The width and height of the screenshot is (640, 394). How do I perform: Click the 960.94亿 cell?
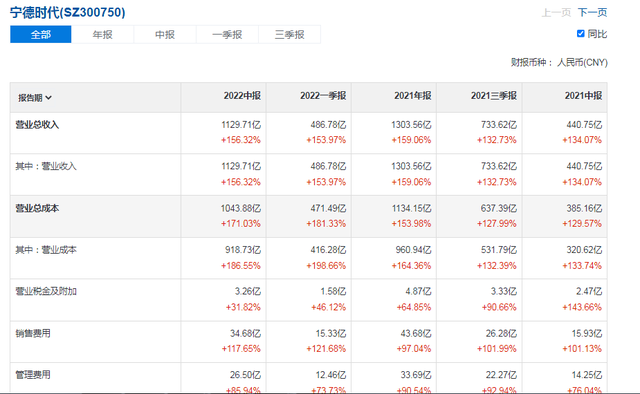(x=413, y=250)
